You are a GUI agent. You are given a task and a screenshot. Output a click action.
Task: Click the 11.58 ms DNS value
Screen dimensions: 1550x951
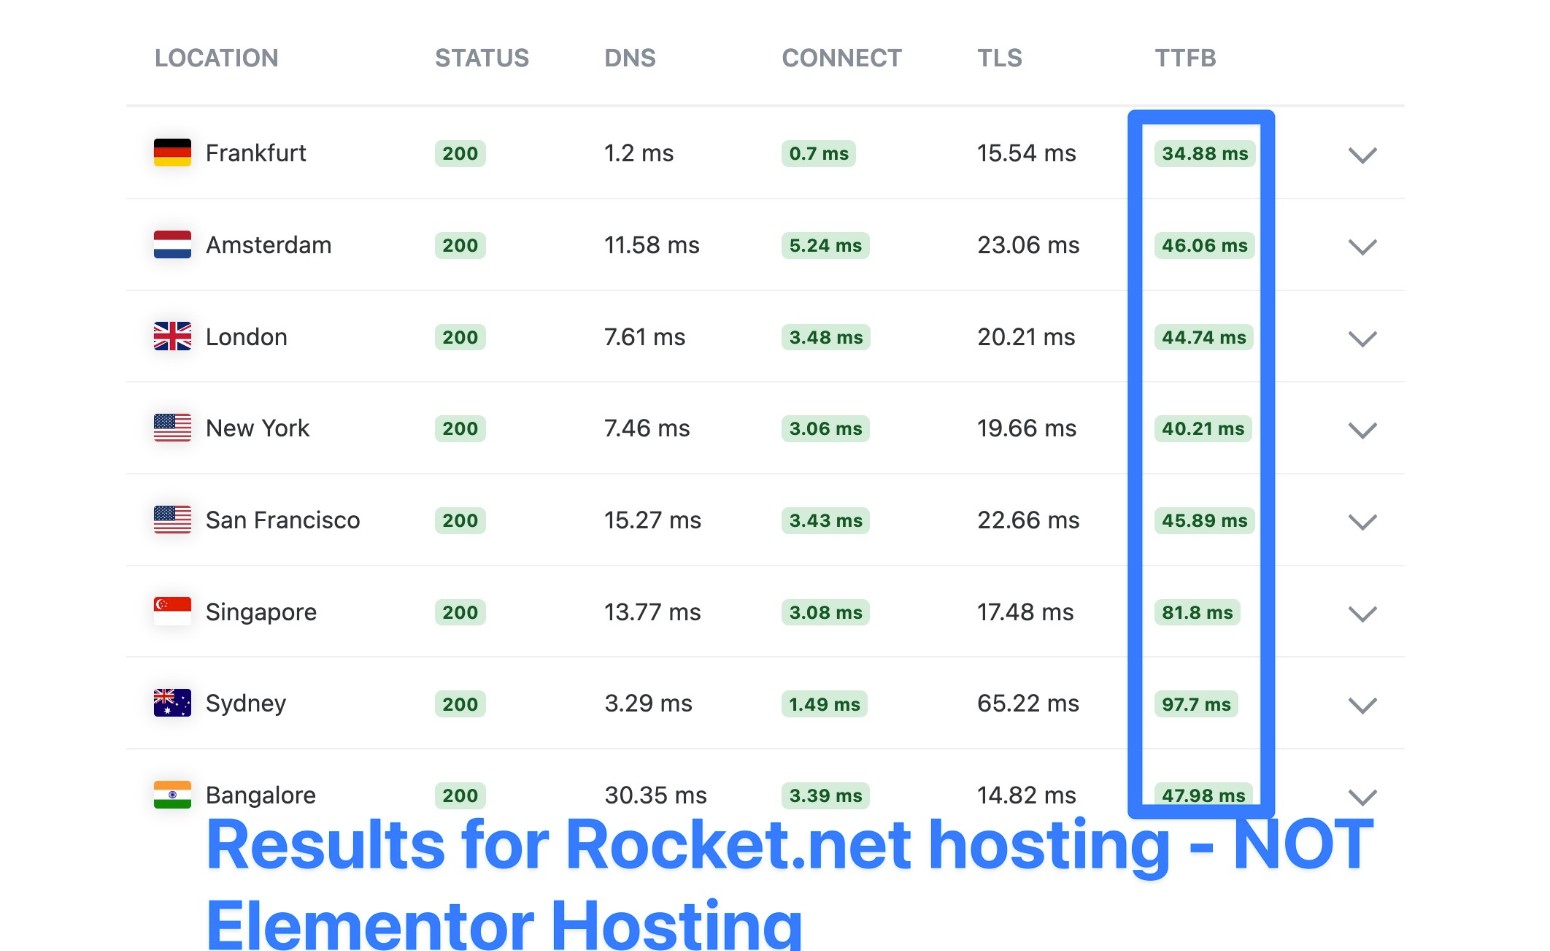click(x=652, y=245)
